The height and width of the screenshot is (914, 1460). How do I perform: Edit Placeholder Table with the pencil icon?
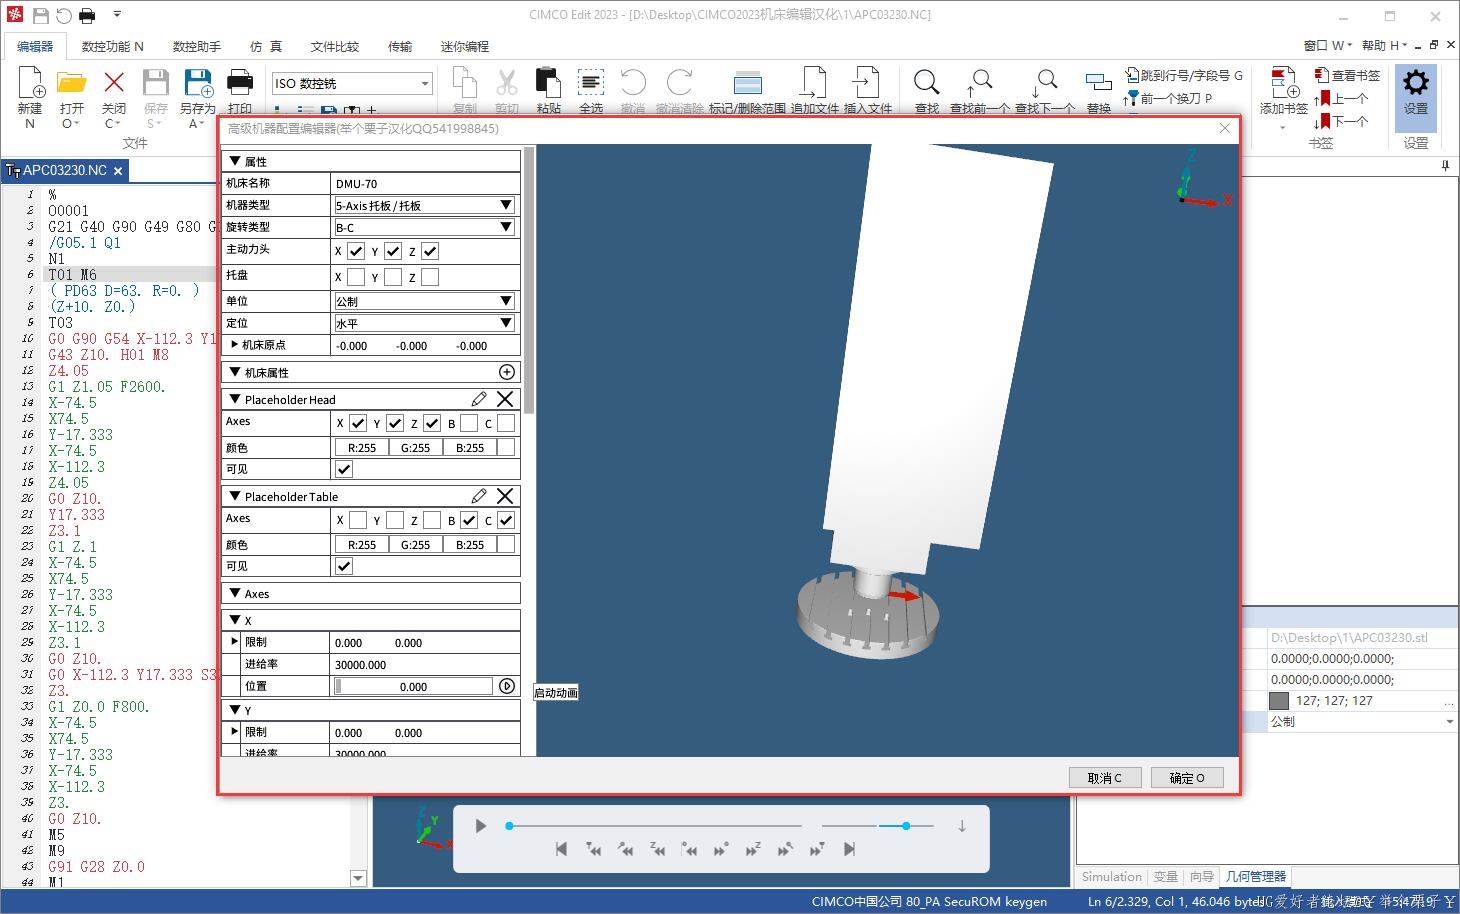click(479, 496)
